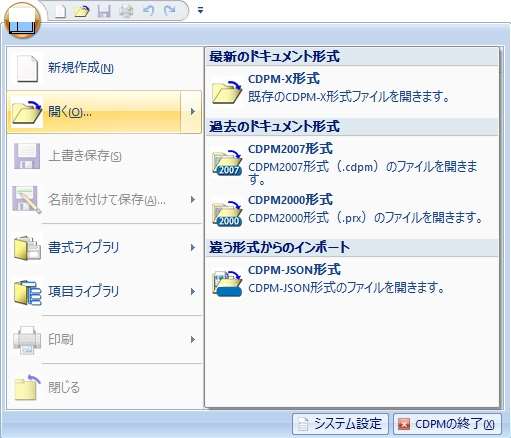Click the CDPM-JSON形式 import icon

point(227,283)
